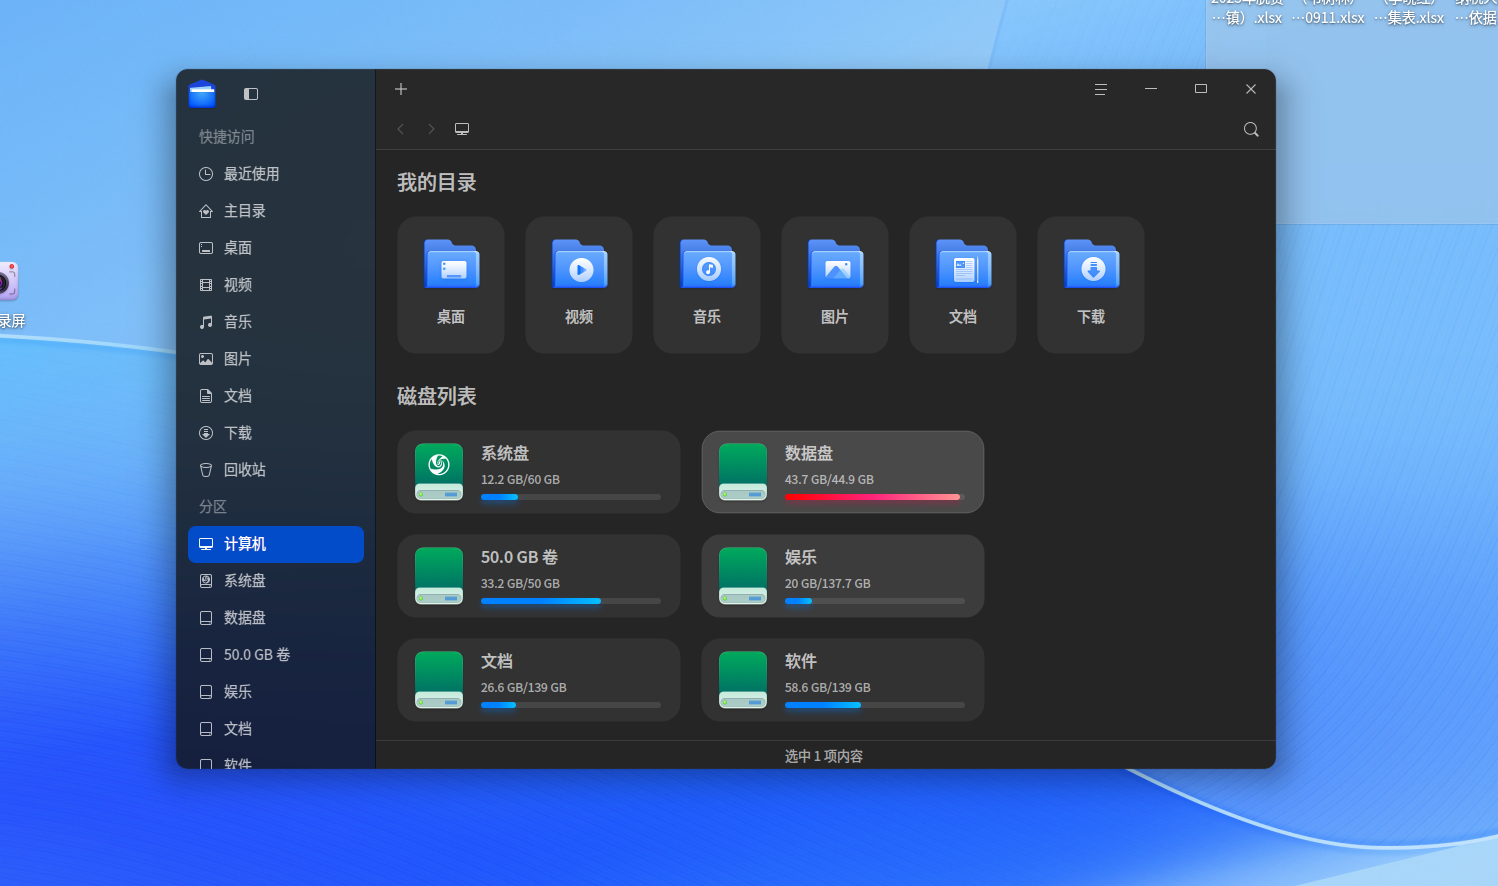Viewport: 1498px width, 886px height.
Task: Select the 50.0 GB 卷 disk tile
Action: pos(539,576)
